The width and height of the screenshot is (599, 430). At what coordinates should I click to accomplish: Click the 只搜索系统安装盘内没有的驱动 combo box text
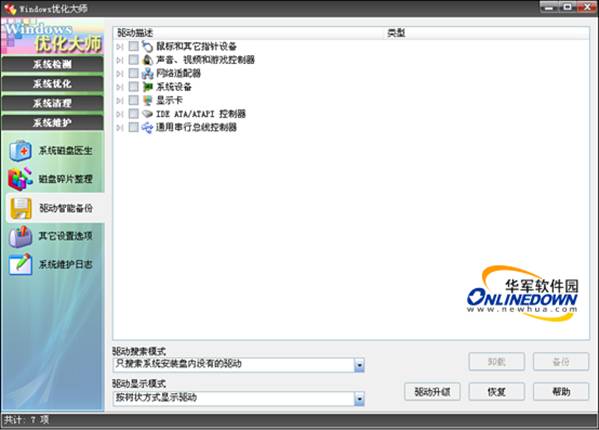178,364
